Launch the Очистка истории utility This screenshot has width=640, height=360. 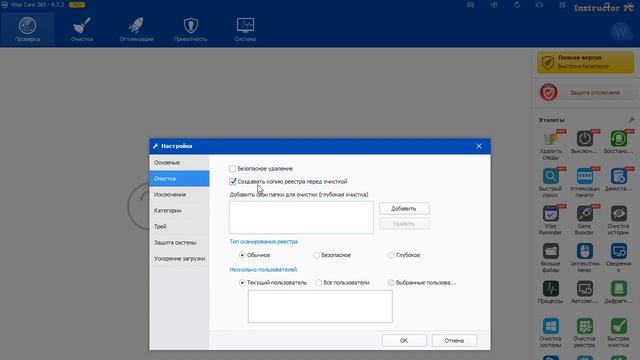tap(618, 220)
